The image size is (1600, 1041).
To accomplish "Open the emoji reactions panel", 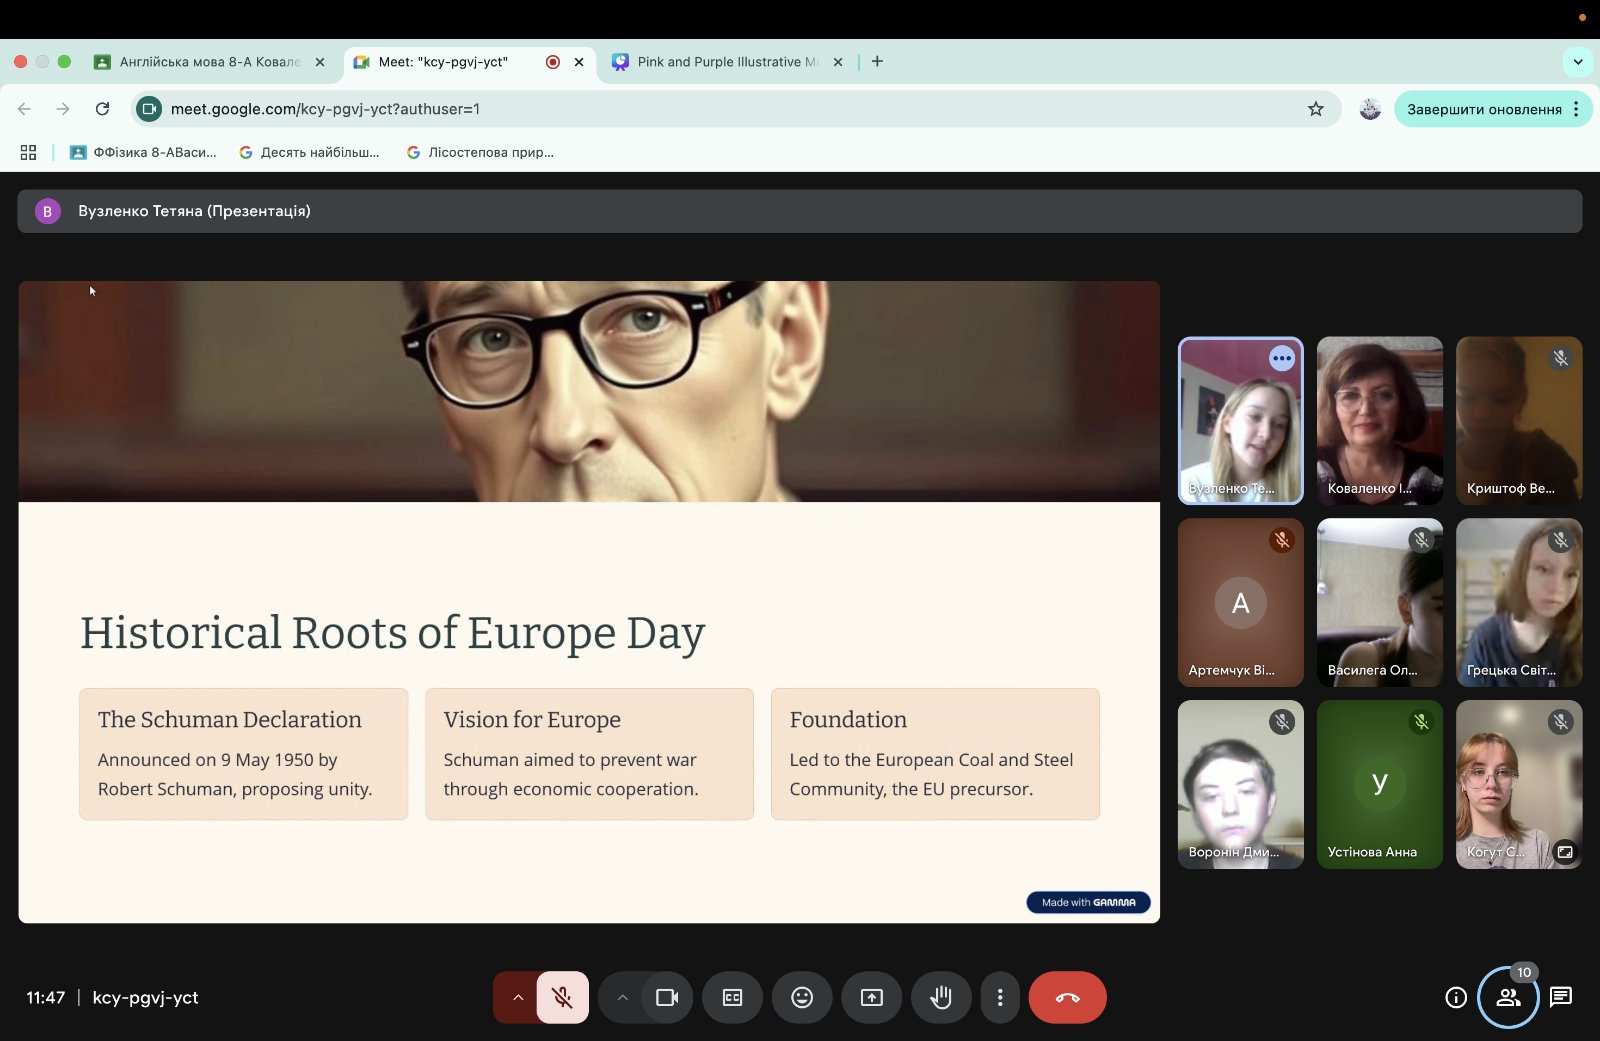I will click(802, 997).
